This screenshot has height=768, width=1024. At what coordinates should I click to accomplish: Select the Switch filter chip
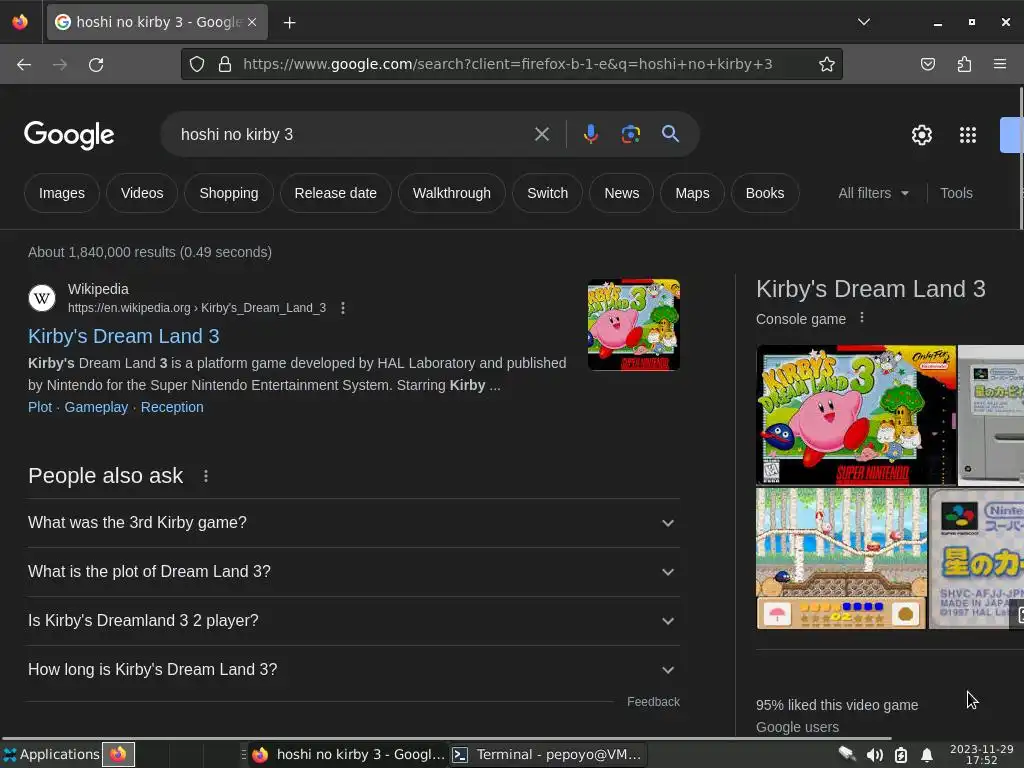547,193
